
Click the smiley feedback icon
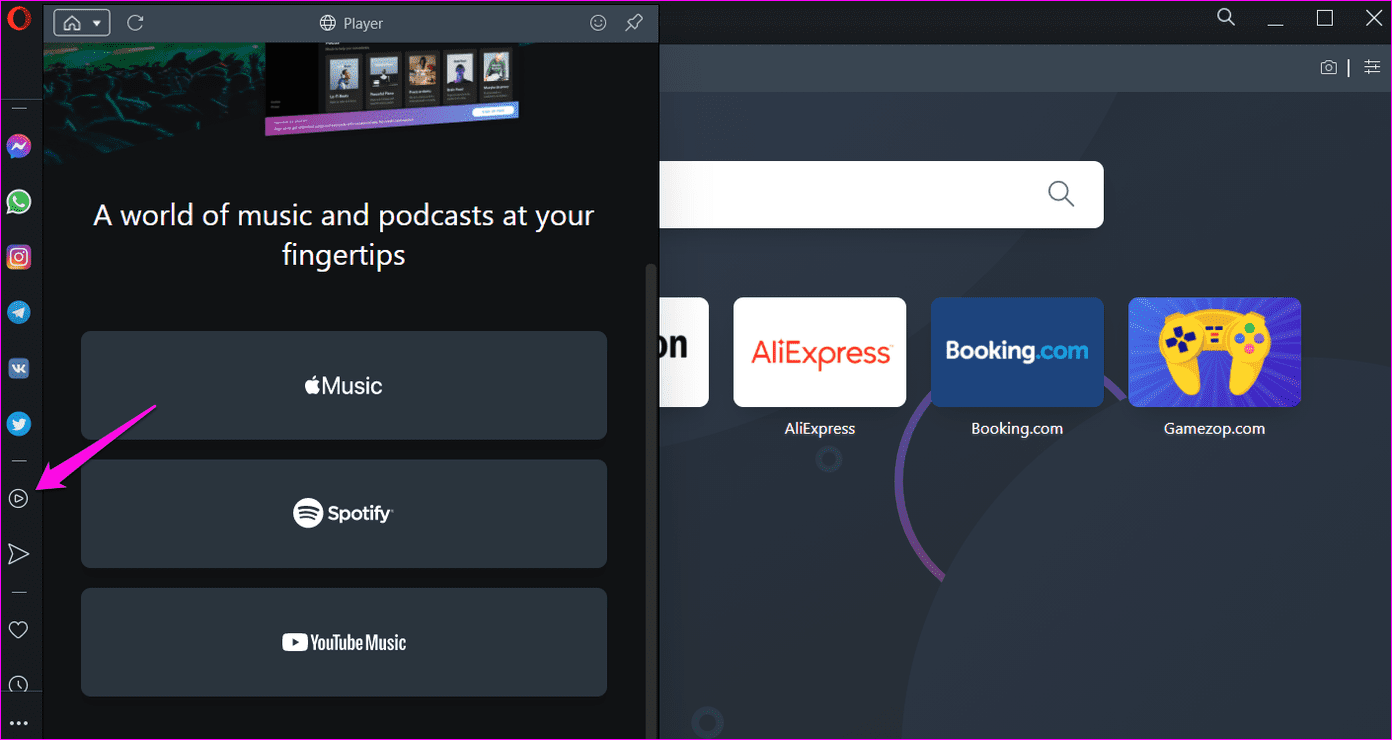pos(598,23)
